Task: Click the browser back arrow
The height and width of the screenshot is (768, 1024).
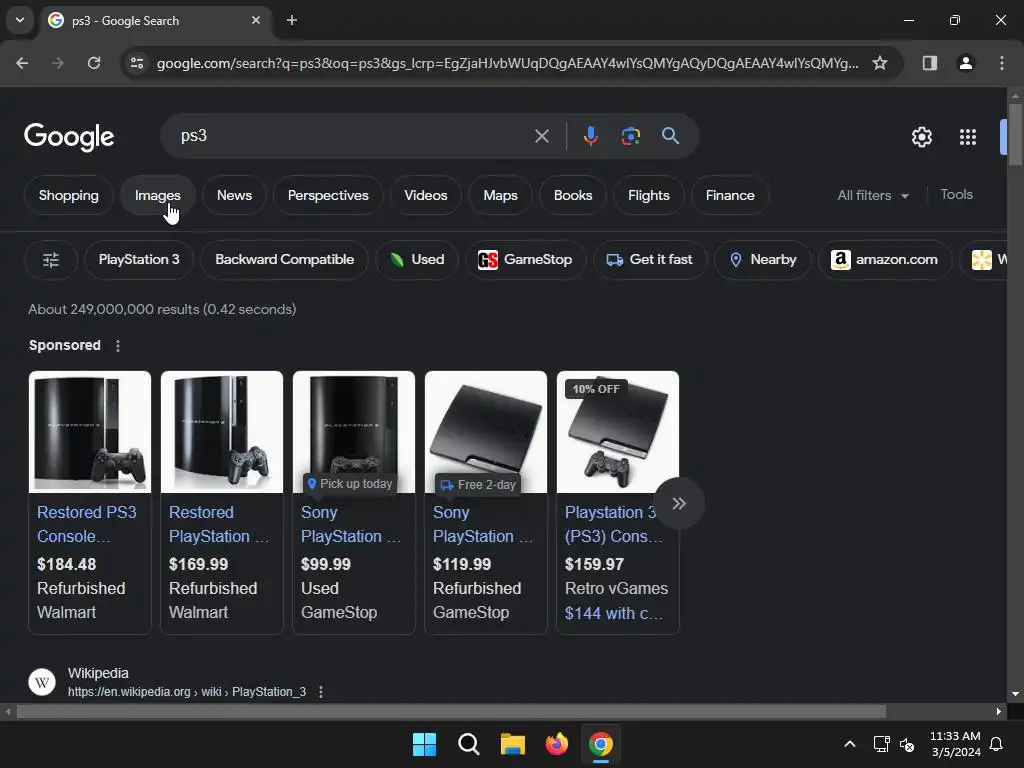Action: 22,63
